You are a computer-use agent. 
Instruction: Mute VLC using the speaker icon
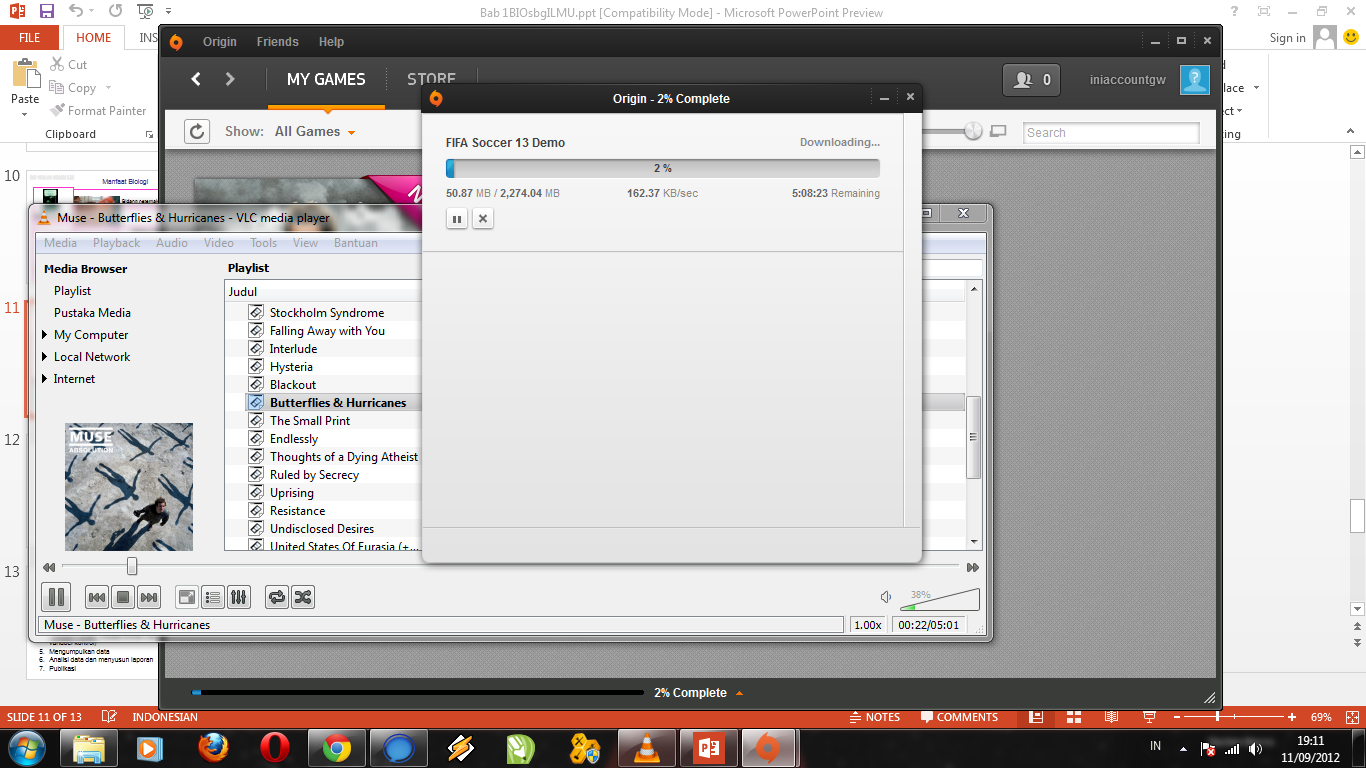click(886, 597)
